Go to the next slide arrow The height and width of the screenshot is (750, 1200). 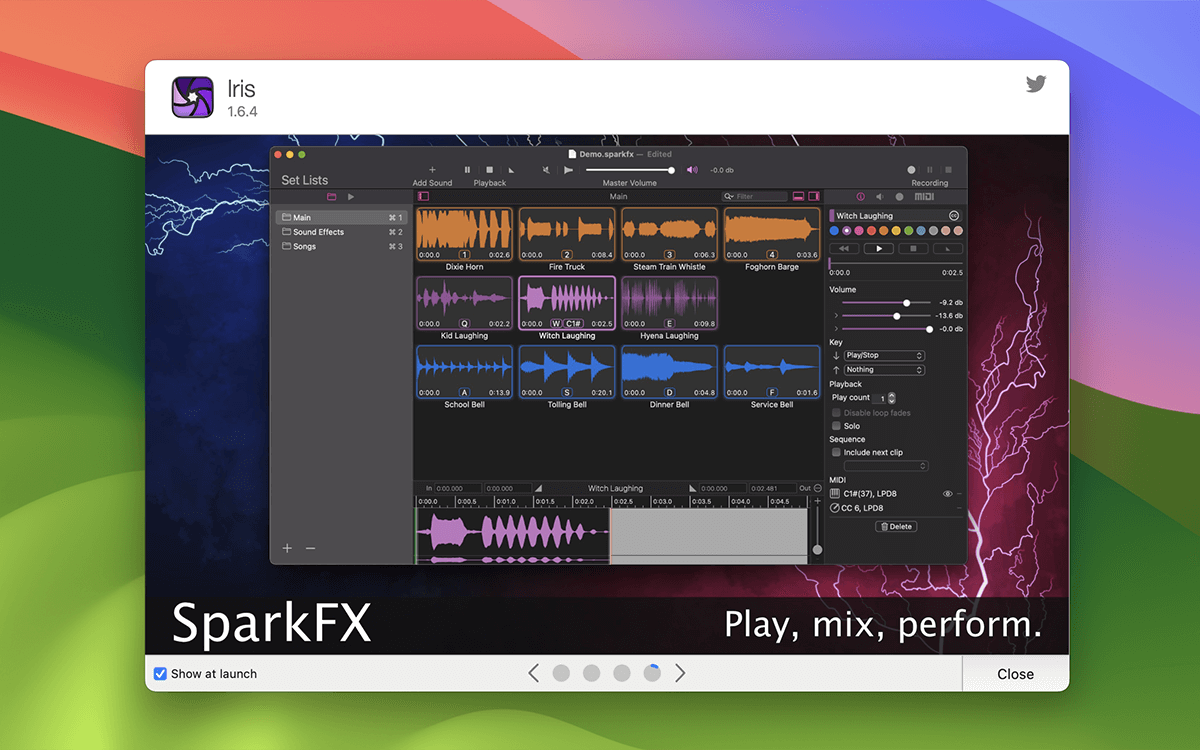(680, 673)
